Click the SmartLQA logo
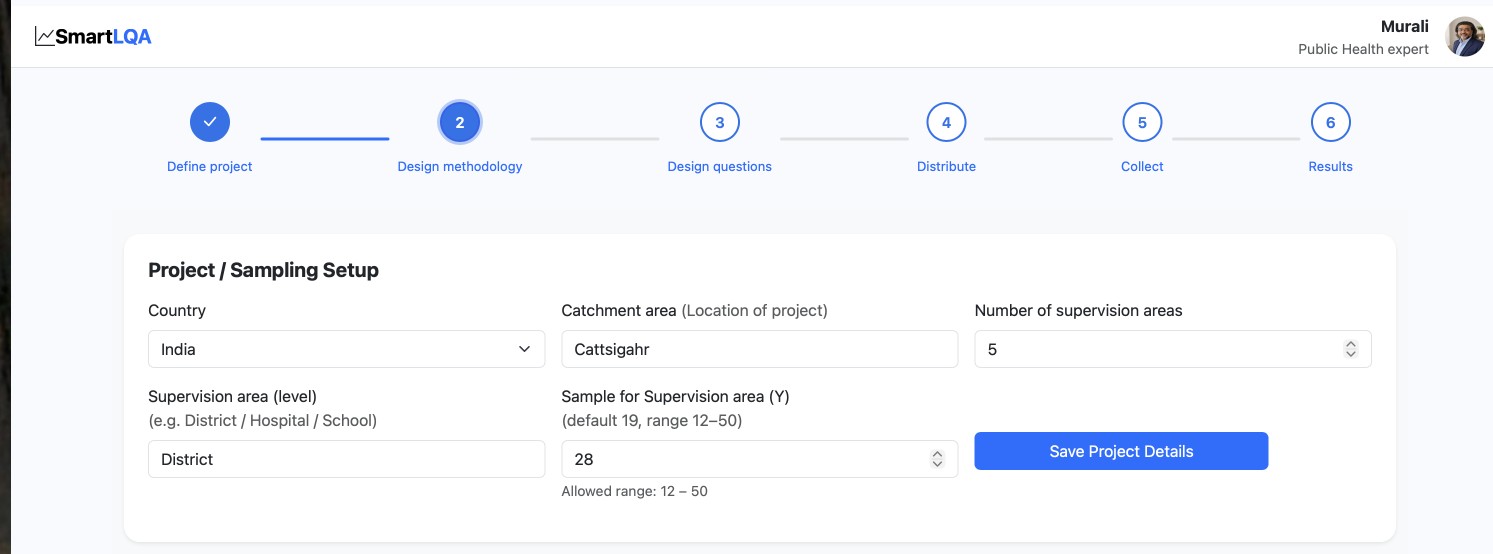Viewport: 1493px width, 554px height. 93,37
